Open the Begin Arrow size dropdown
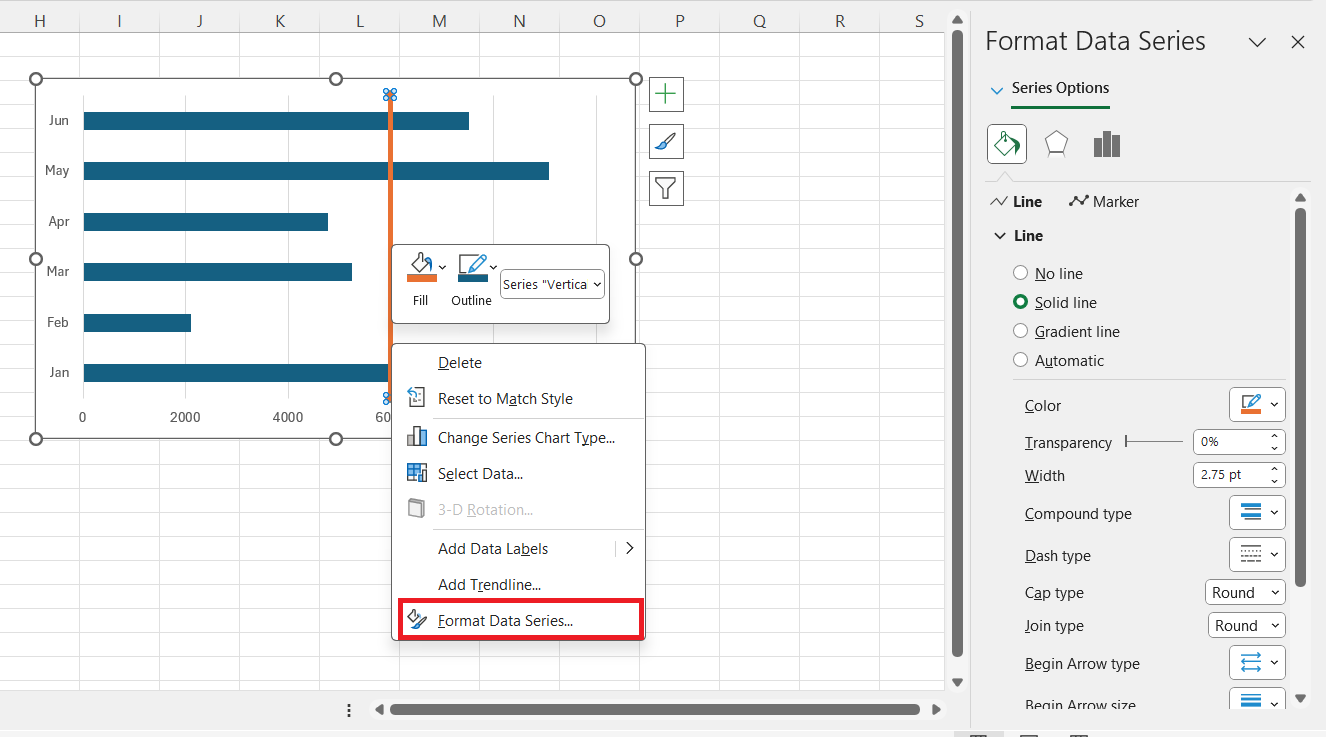This screenshot has width=1326, height=737. click(x=1257, y=700)
